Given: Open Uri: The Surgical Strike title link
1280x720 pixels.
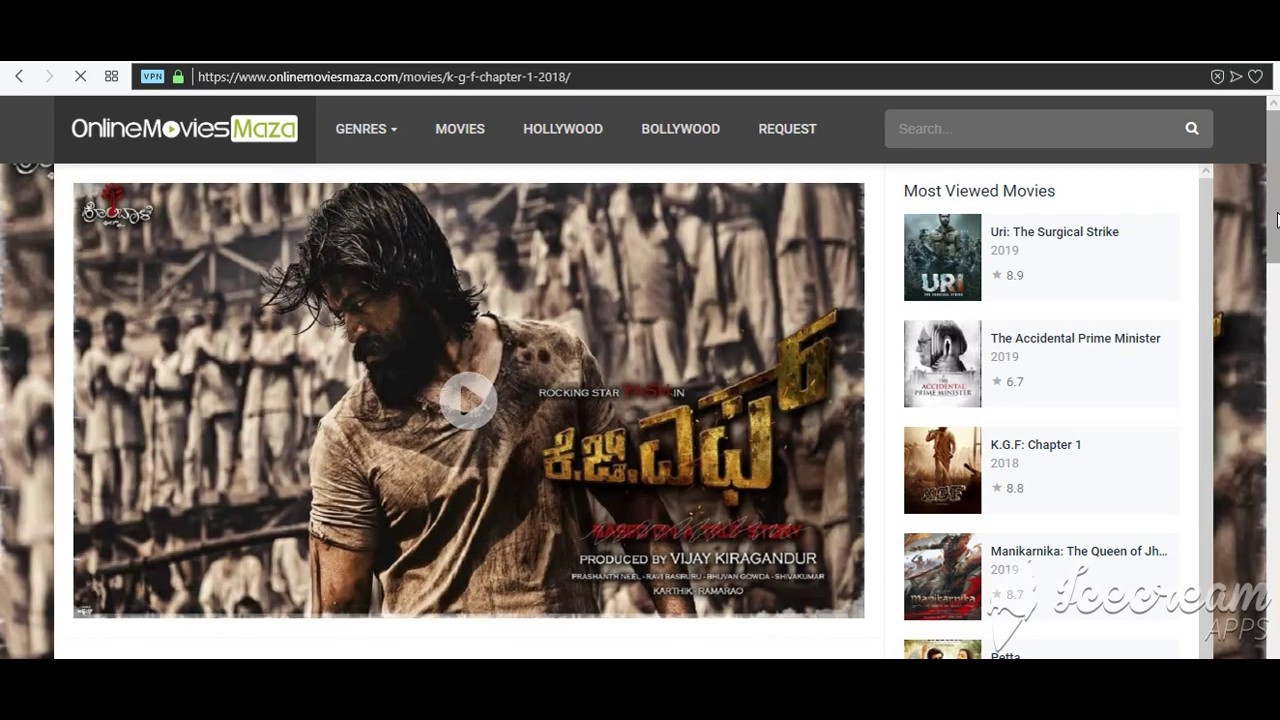Looking at the screenshot, I should pyautogui.click(x=1054, y=232).
